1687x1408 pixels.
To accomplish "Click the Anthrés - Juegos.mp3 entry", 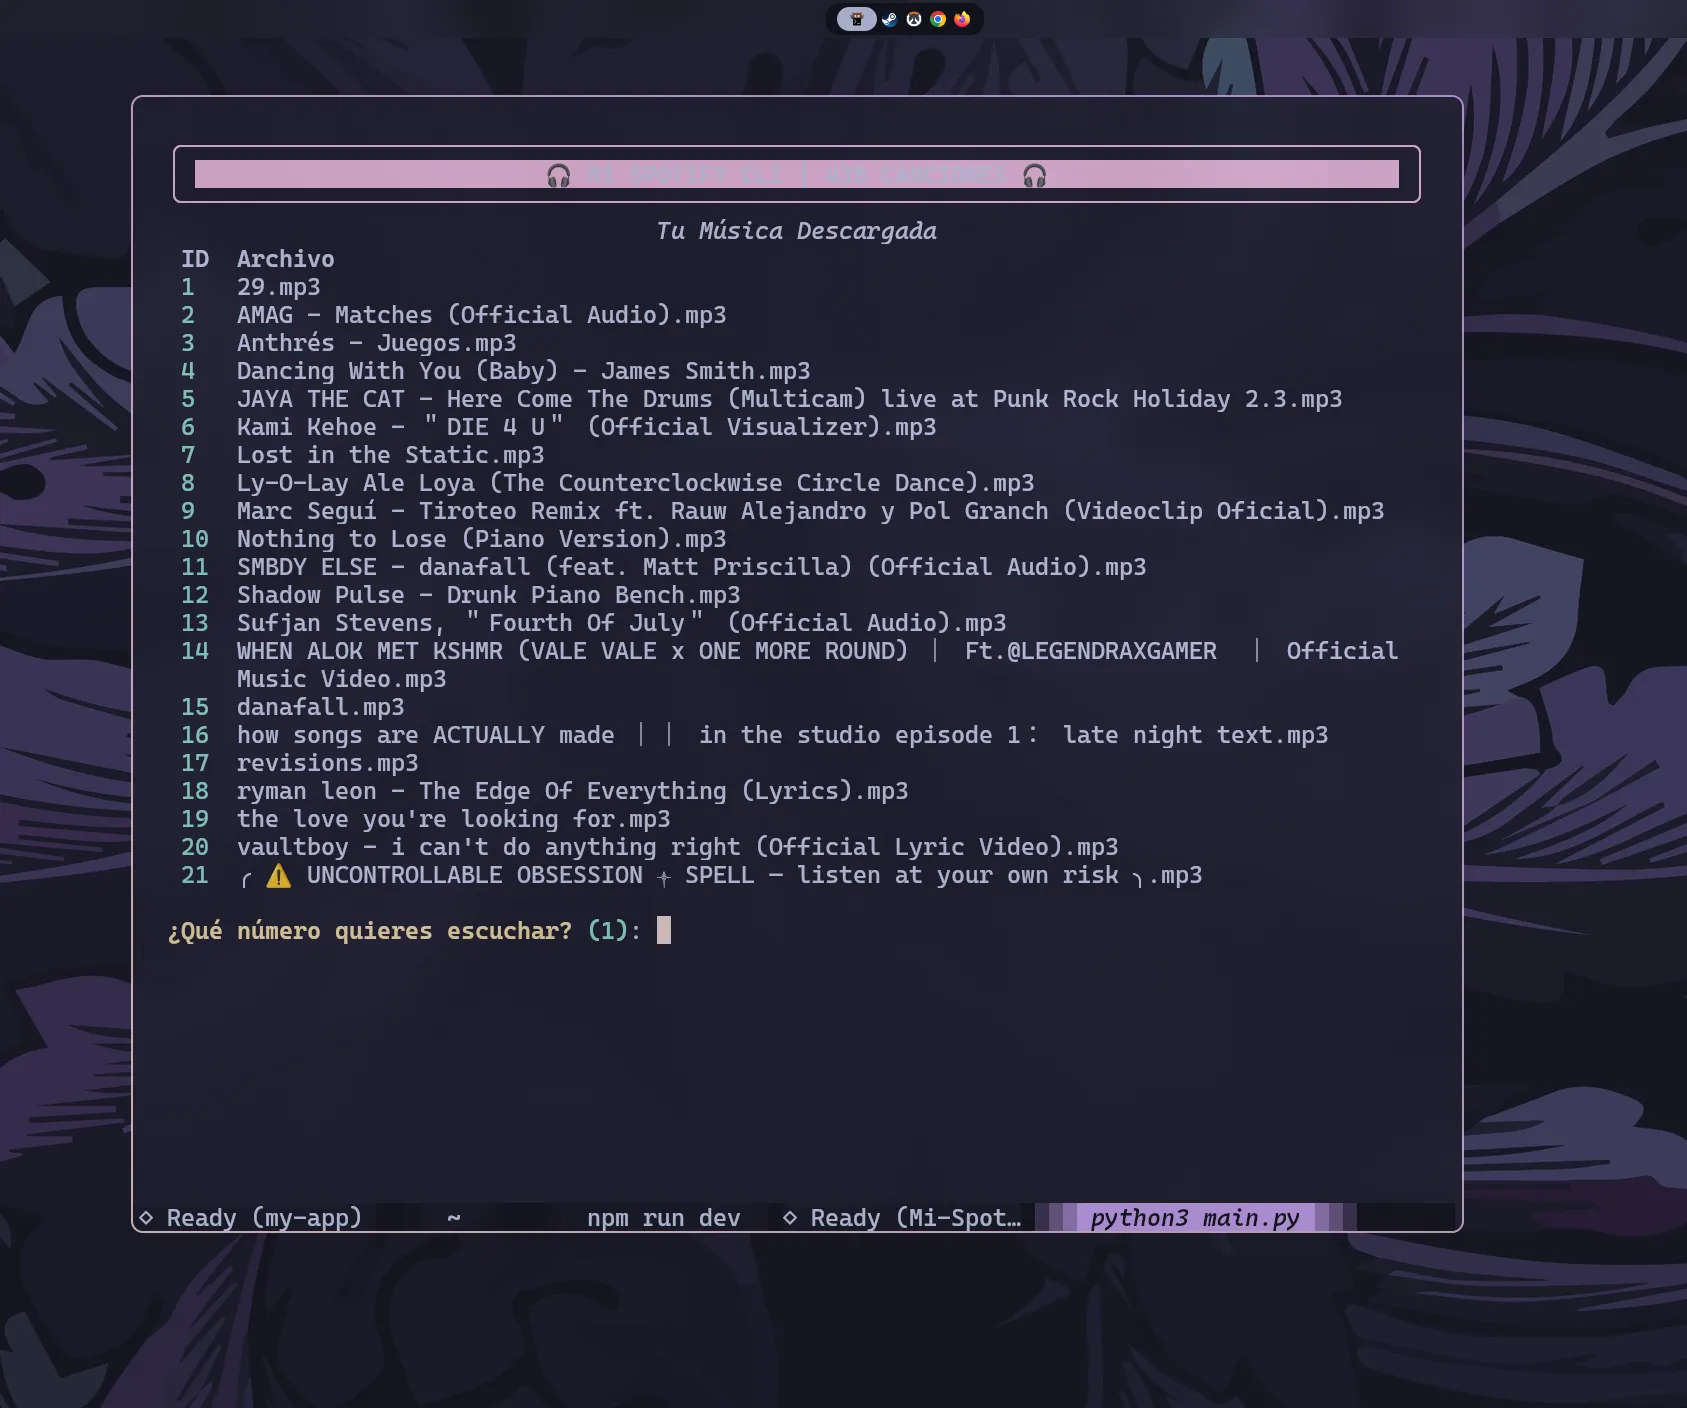I will pos(377,344).
